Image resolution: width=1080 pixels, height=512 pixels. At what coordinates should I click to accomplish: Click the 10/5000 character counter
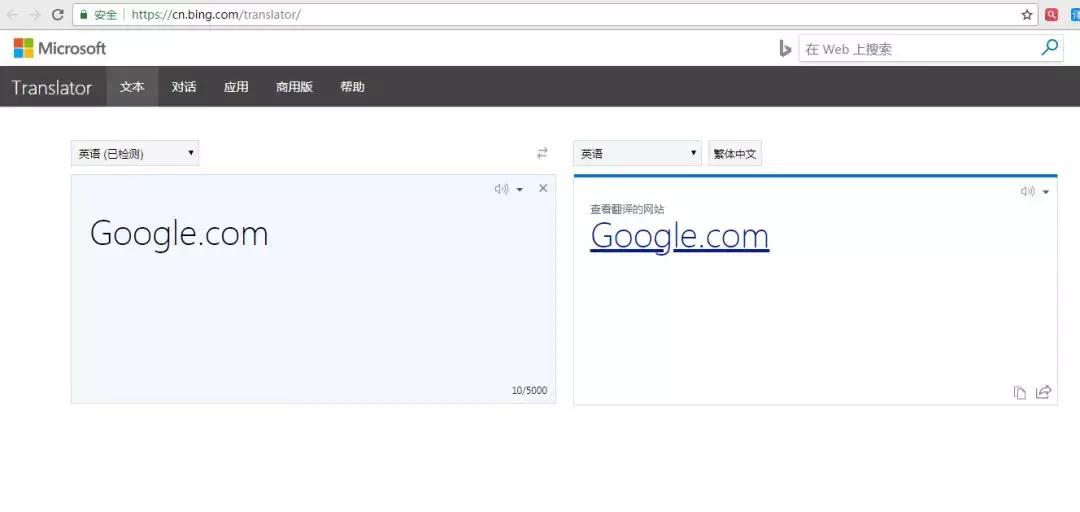tap(529, 390)
